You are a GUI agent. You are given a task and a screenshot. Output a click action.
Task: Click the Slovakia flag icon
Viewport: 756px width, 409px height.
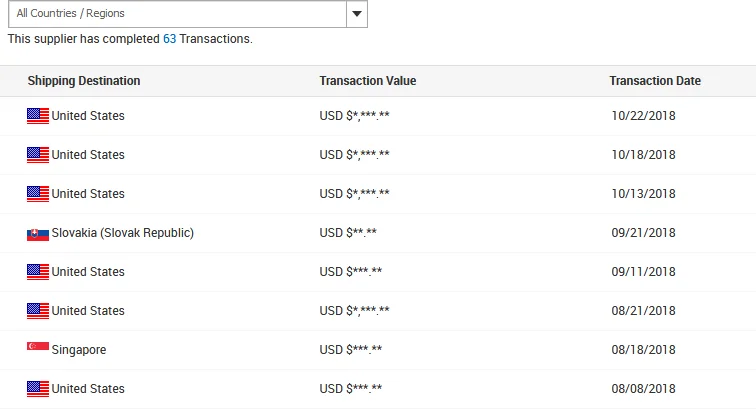(x=38, y=233)
